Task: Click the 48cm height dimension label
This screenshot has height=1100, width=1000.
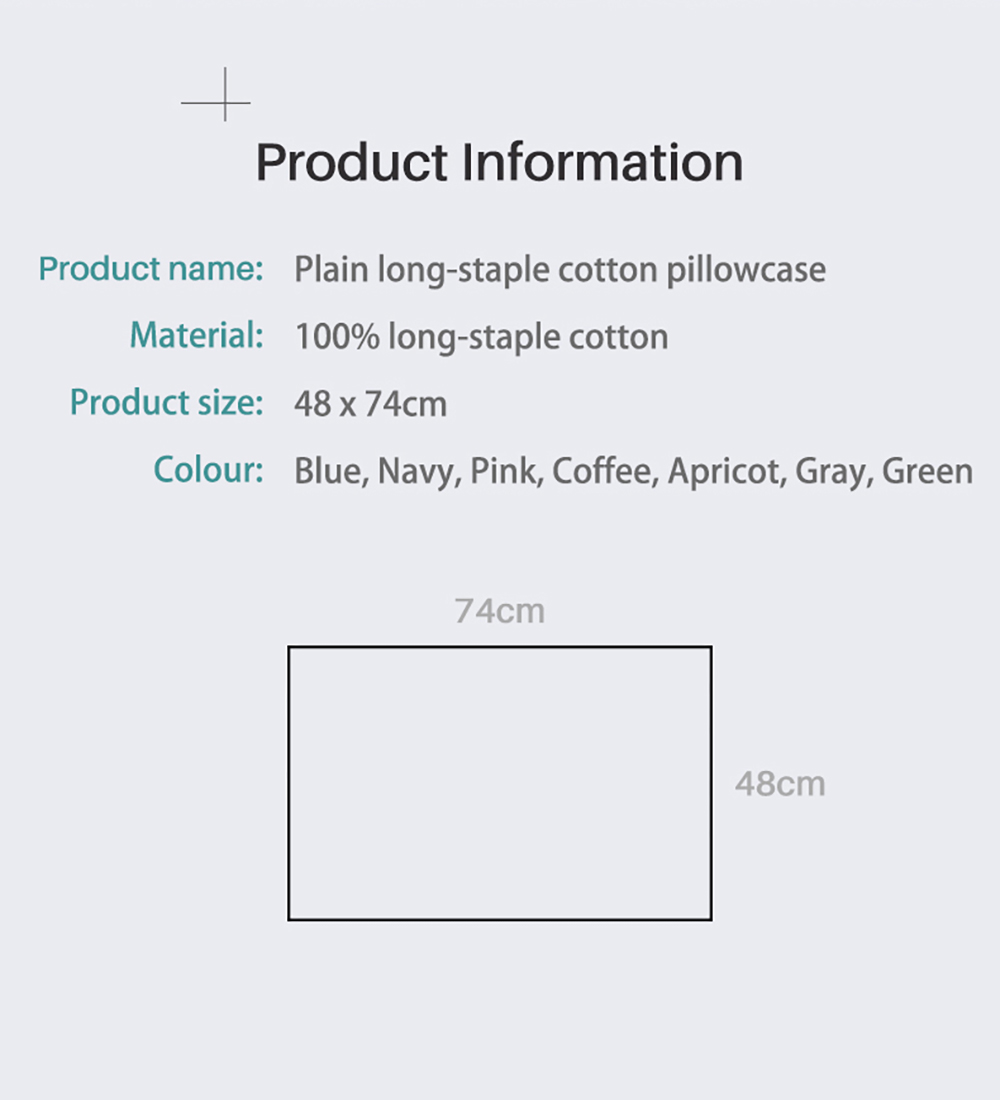Action: 780,784
